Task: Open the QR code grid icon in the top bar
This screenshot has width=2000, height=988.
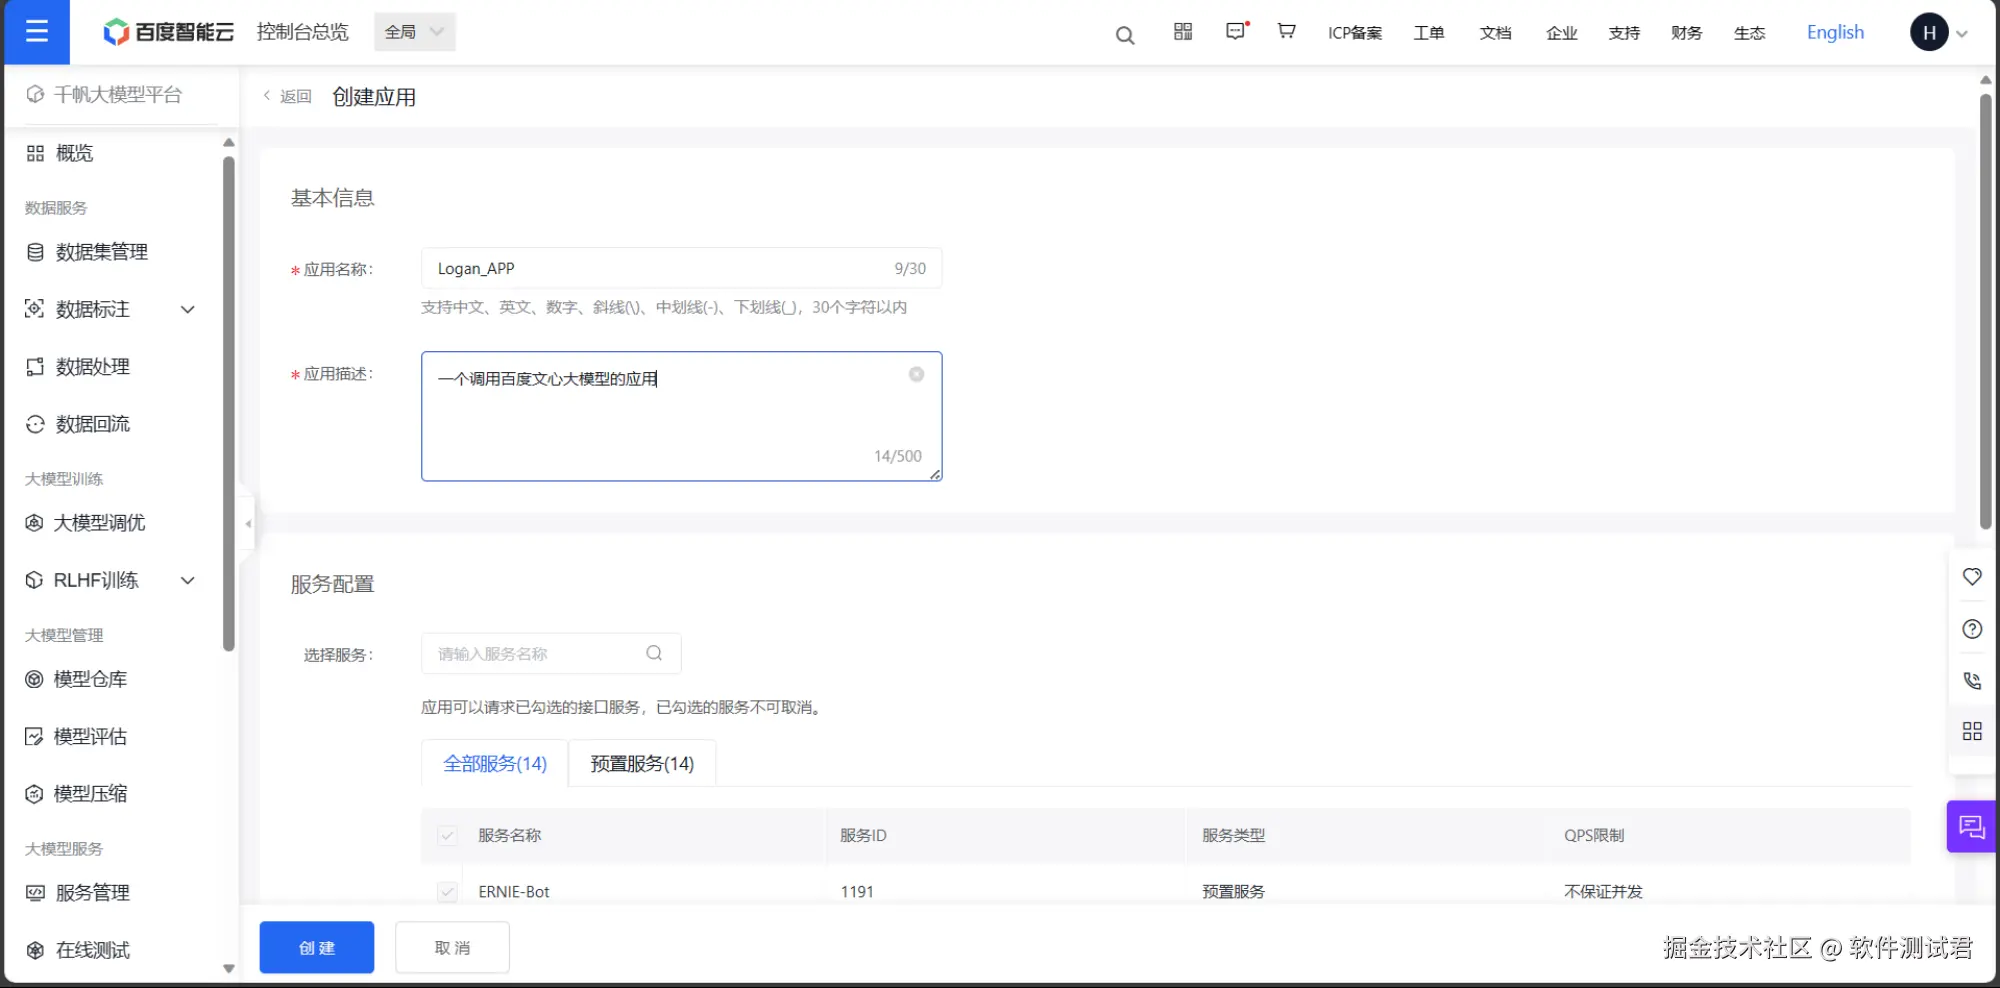Action: 1183,32
